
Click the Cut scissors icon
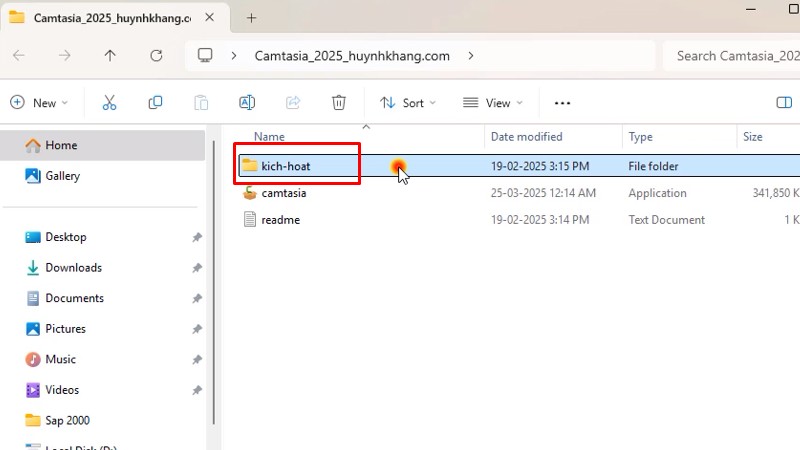(x=109, y=103)
